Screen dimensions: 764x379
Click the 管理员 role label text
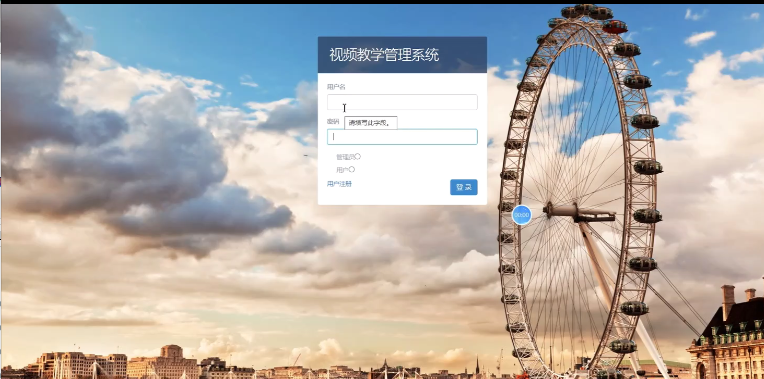[x=345, y=157]
